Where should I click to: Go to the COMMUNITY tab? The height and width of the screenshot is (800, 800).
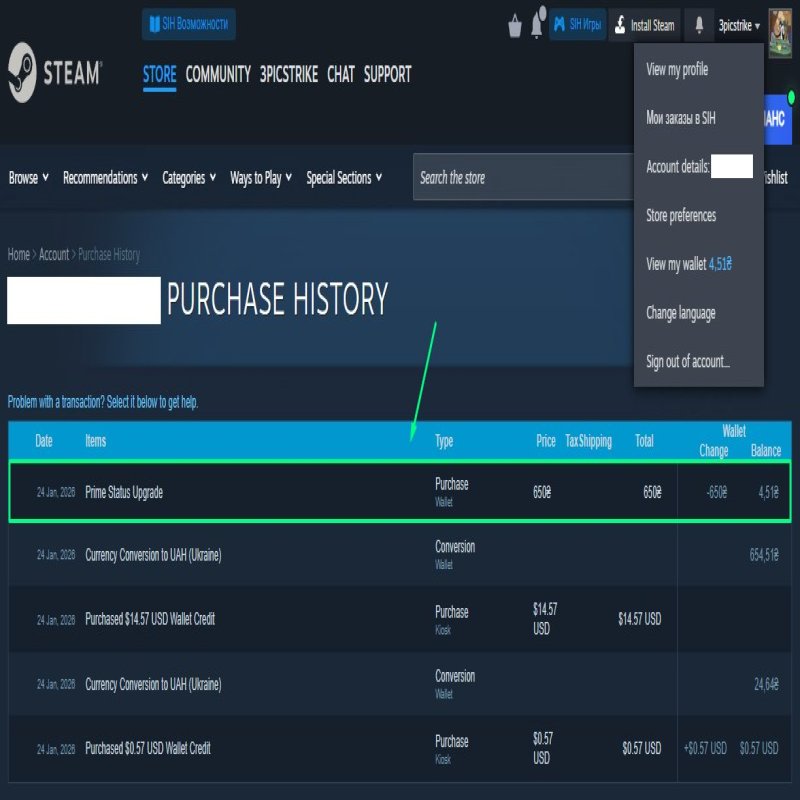click(218, 74)
